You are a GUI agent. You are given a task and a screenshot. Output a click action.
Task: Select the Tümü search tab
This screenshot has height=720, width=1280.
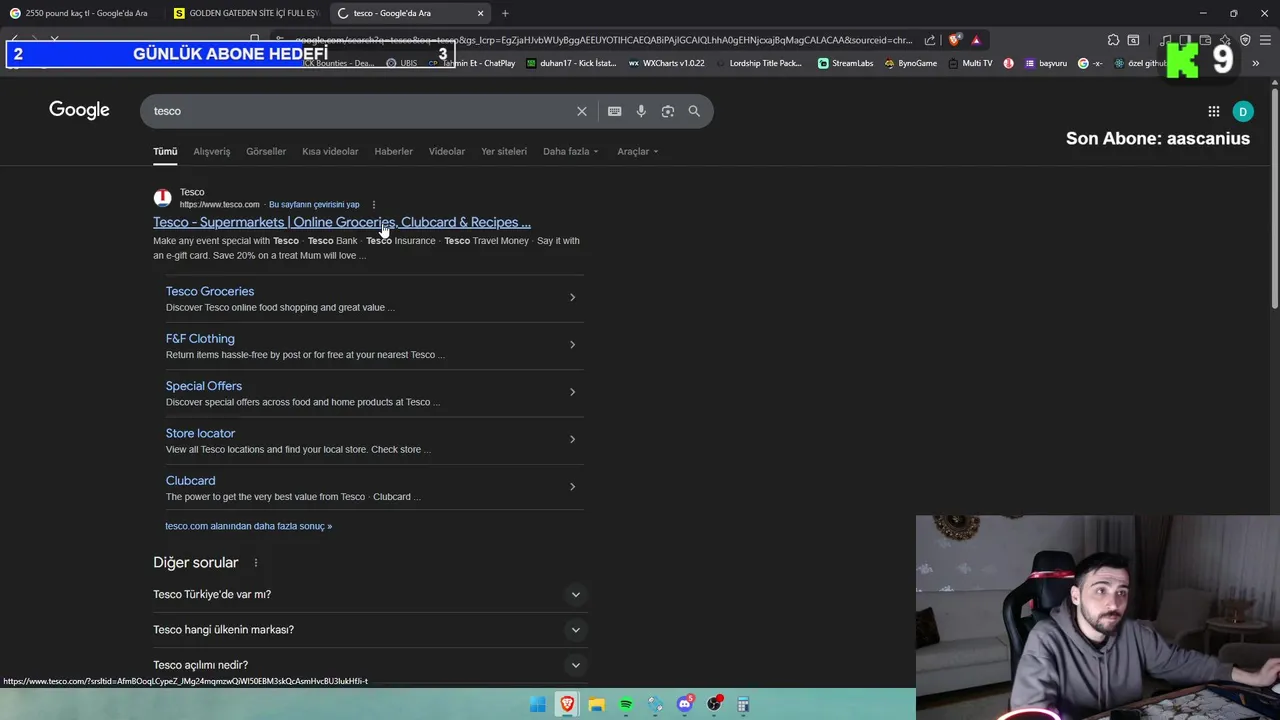click(x=165, y=151)
